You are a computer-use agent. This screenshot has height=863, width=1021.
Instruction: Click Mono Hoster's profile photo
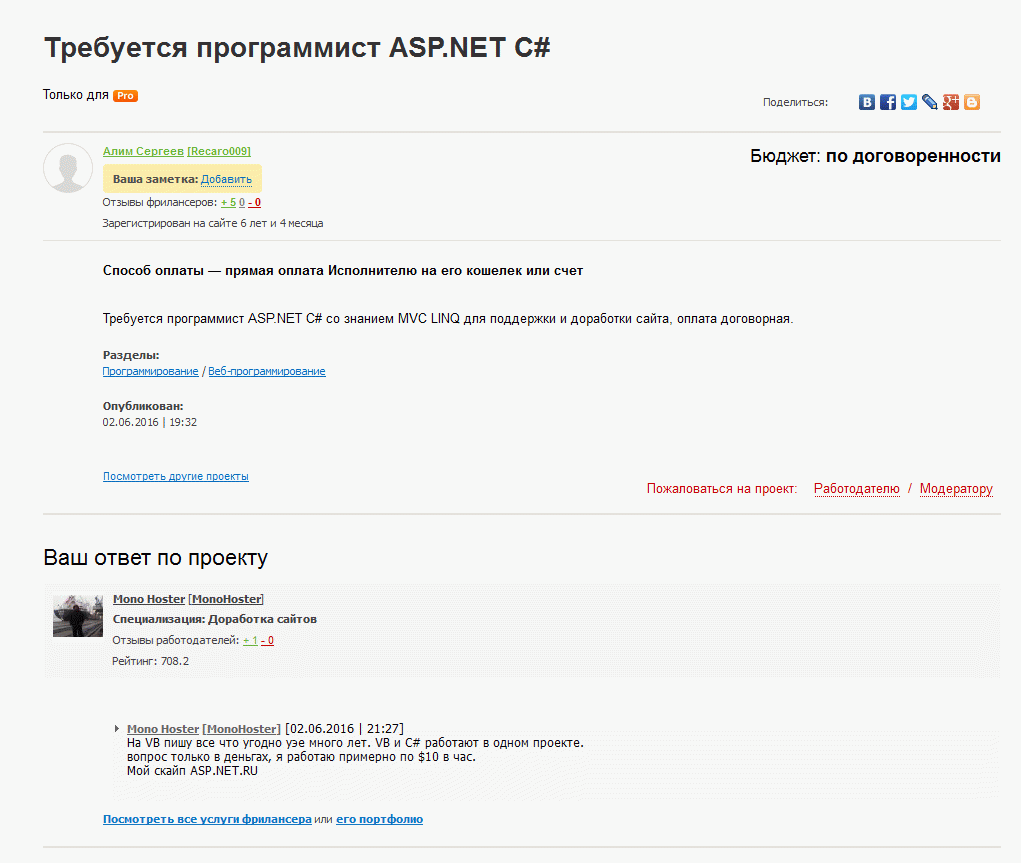78,616
